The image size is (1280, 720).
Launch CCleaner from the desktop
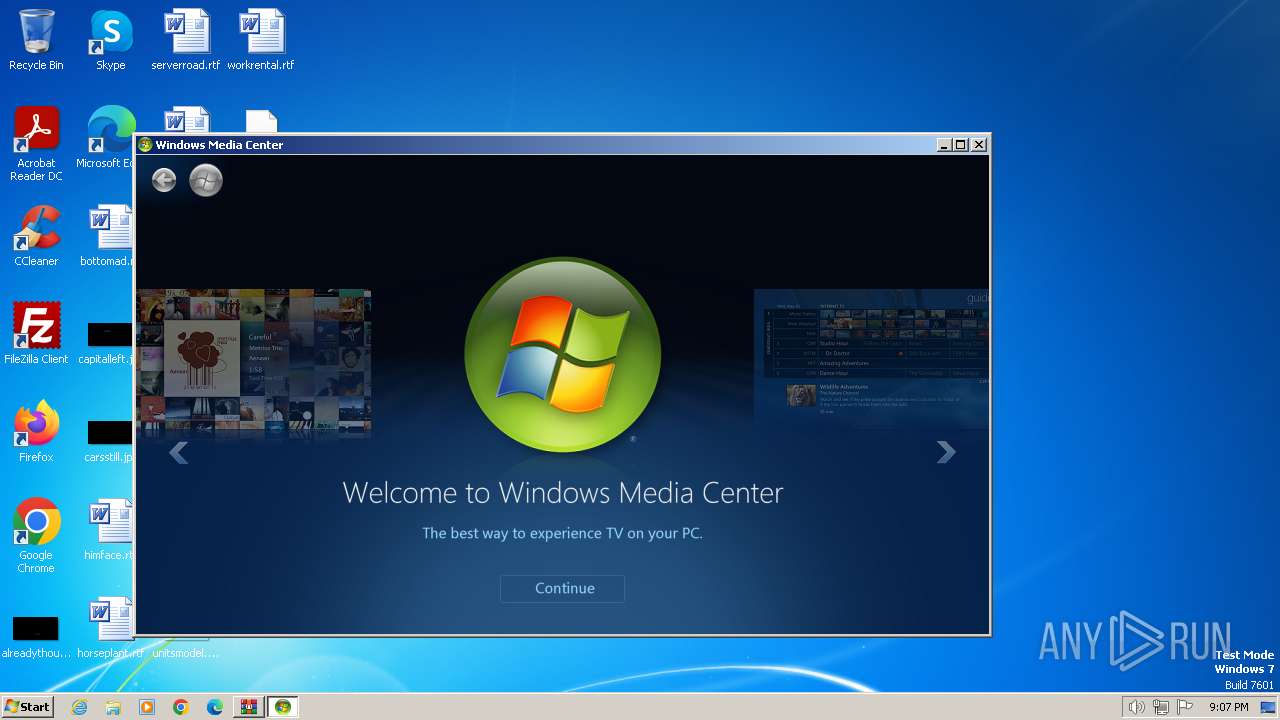click(x=36, y=236)
